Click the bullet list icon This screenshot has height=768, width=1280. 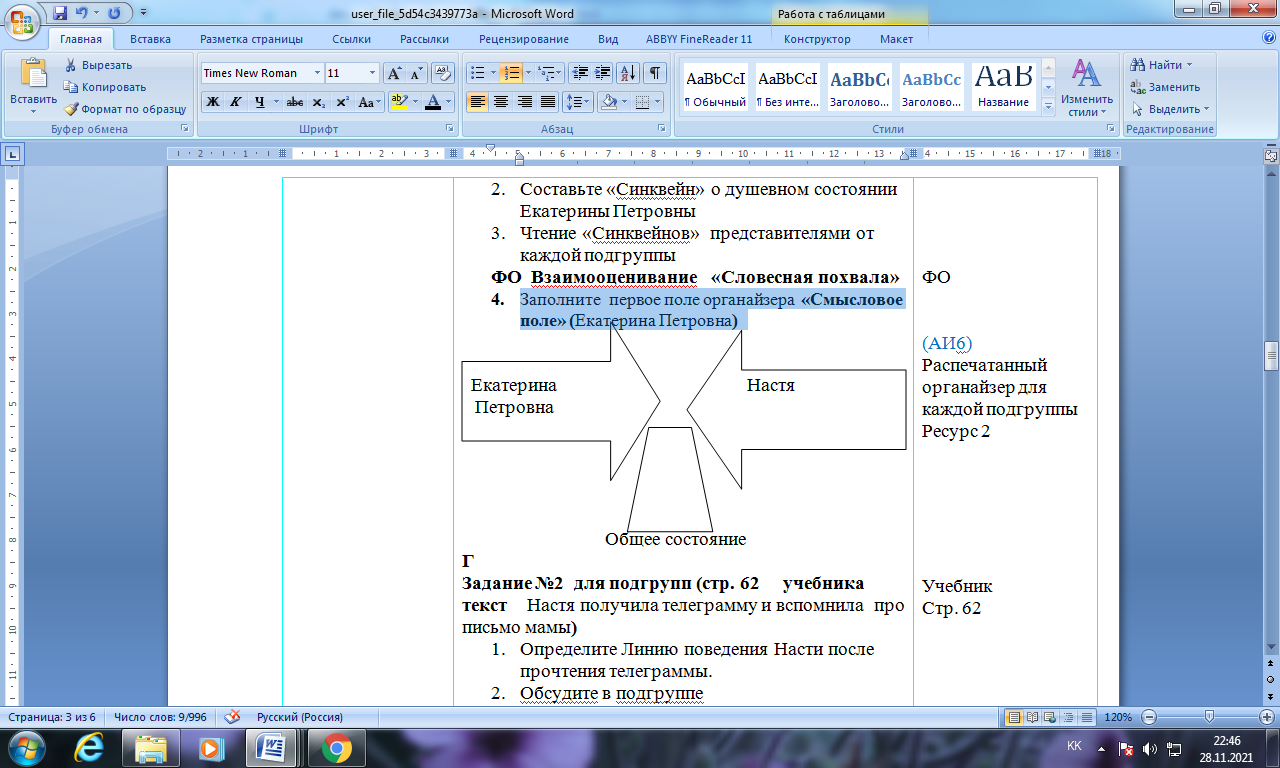point(478,73)
